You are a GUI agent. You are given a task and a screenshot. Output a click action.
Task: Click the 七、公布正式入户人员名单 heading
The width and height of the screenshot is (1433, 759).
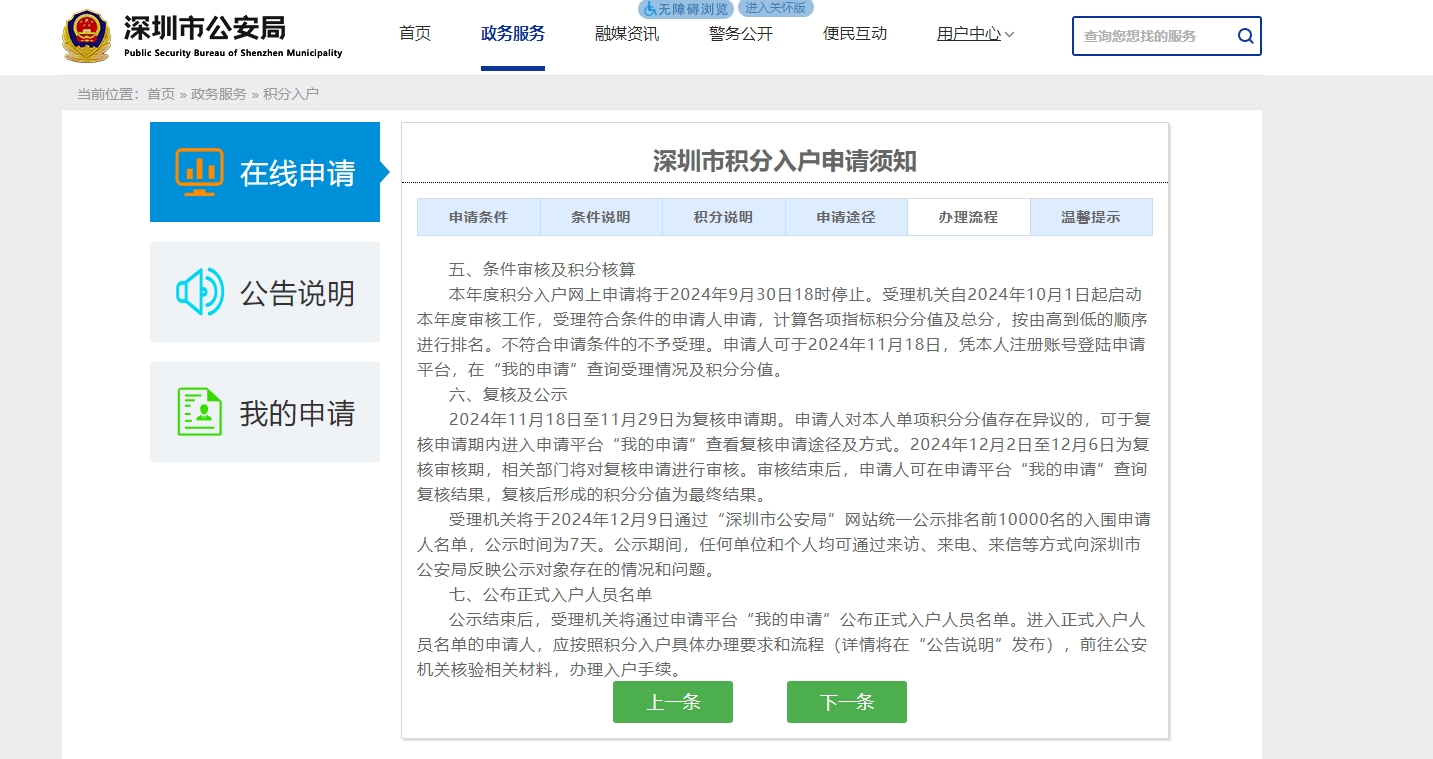550,595
